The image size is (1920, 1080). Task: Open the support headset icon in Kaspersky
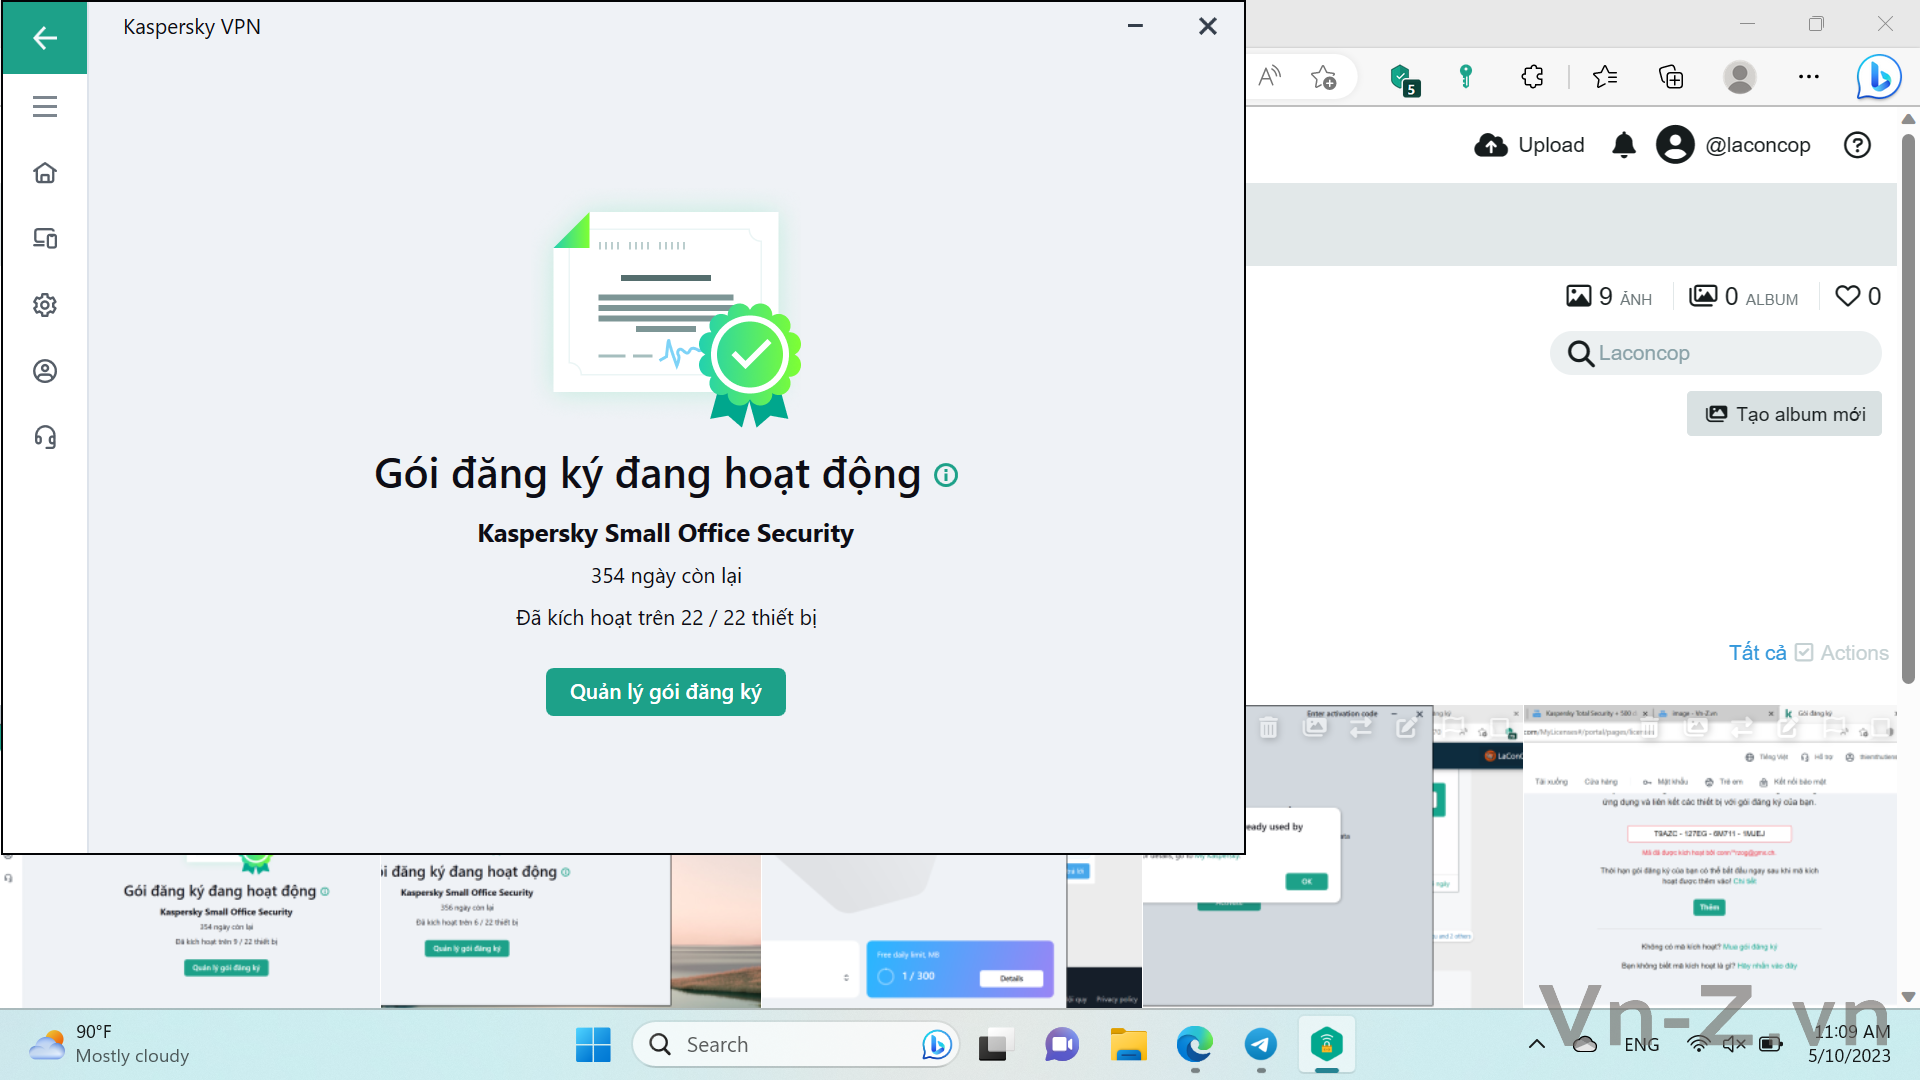45,437
